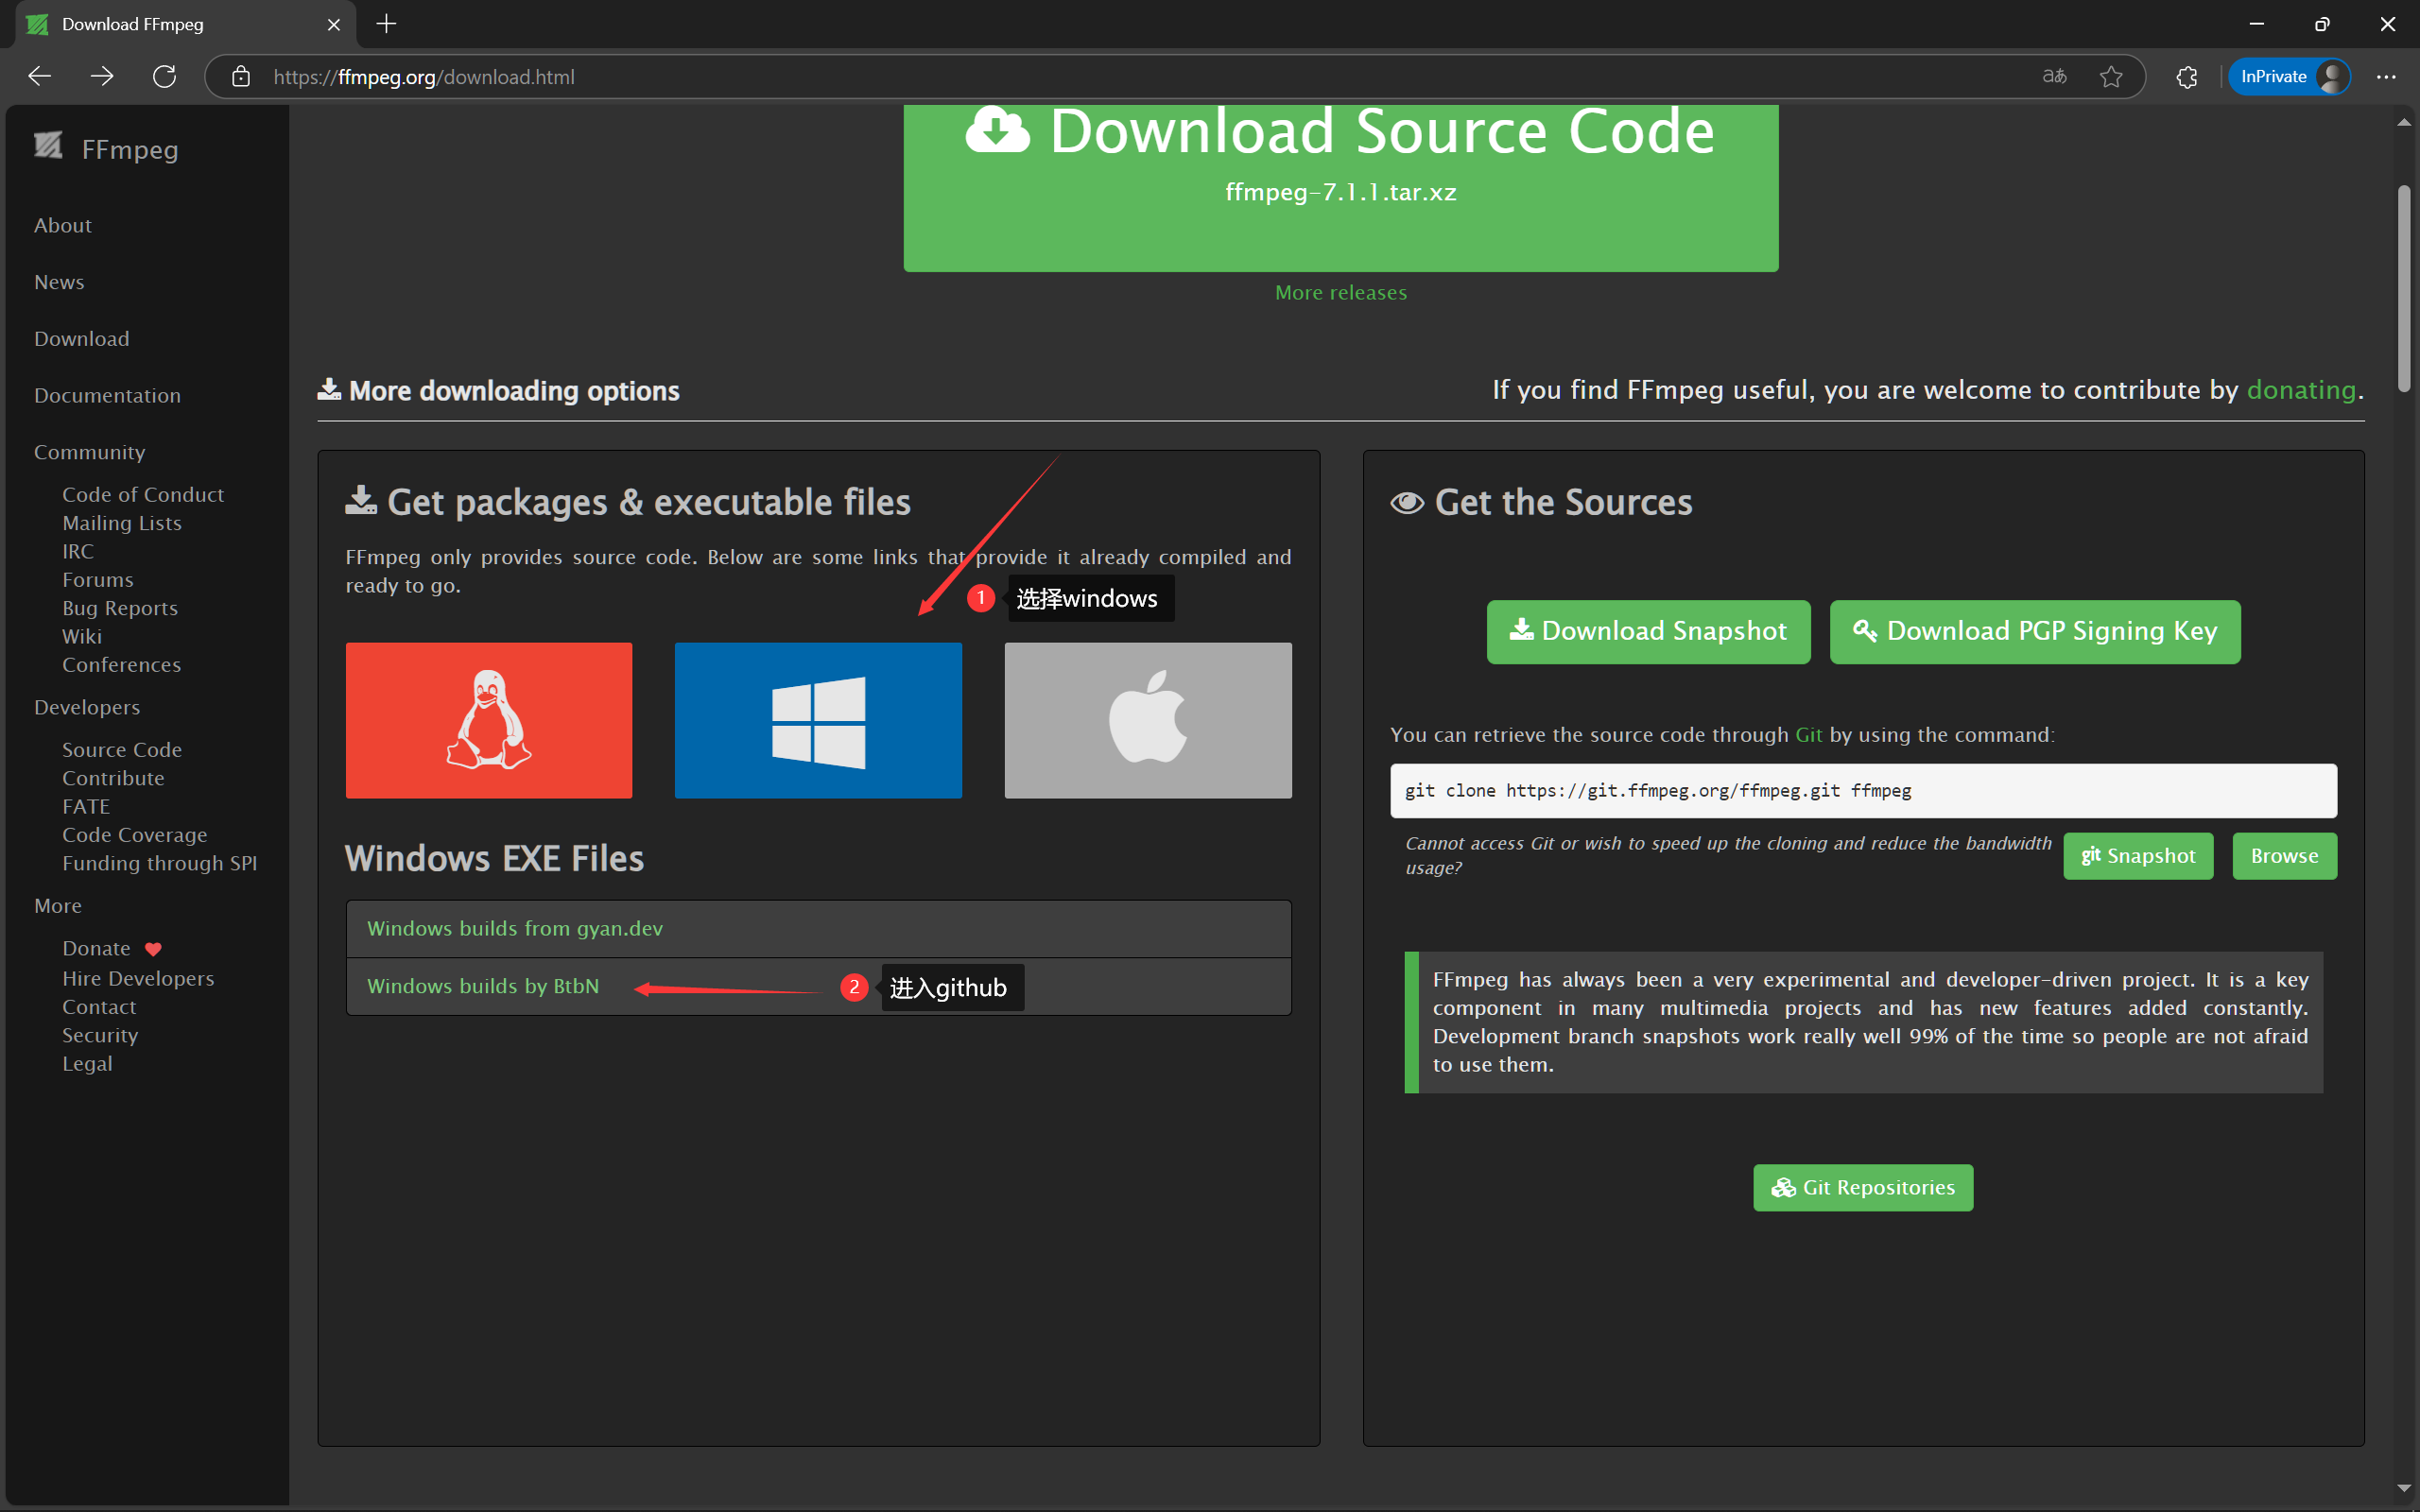Follow the donating link

click(x=2301, y=390)
